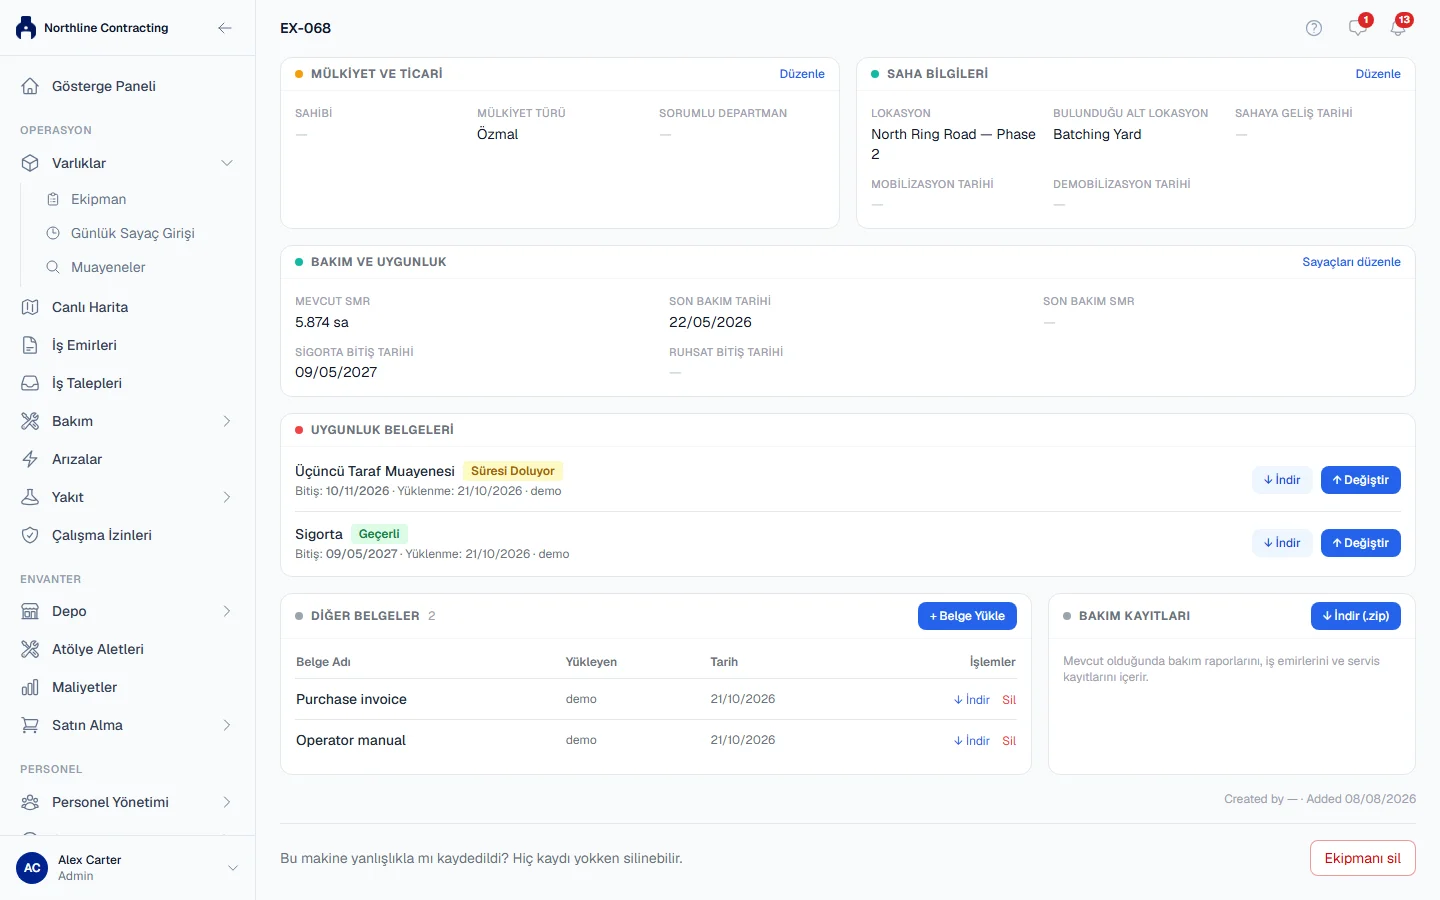Screen dimensions: 1440x900
Task: Click the Canlı Harita map icon
Action: pos(30,307)
